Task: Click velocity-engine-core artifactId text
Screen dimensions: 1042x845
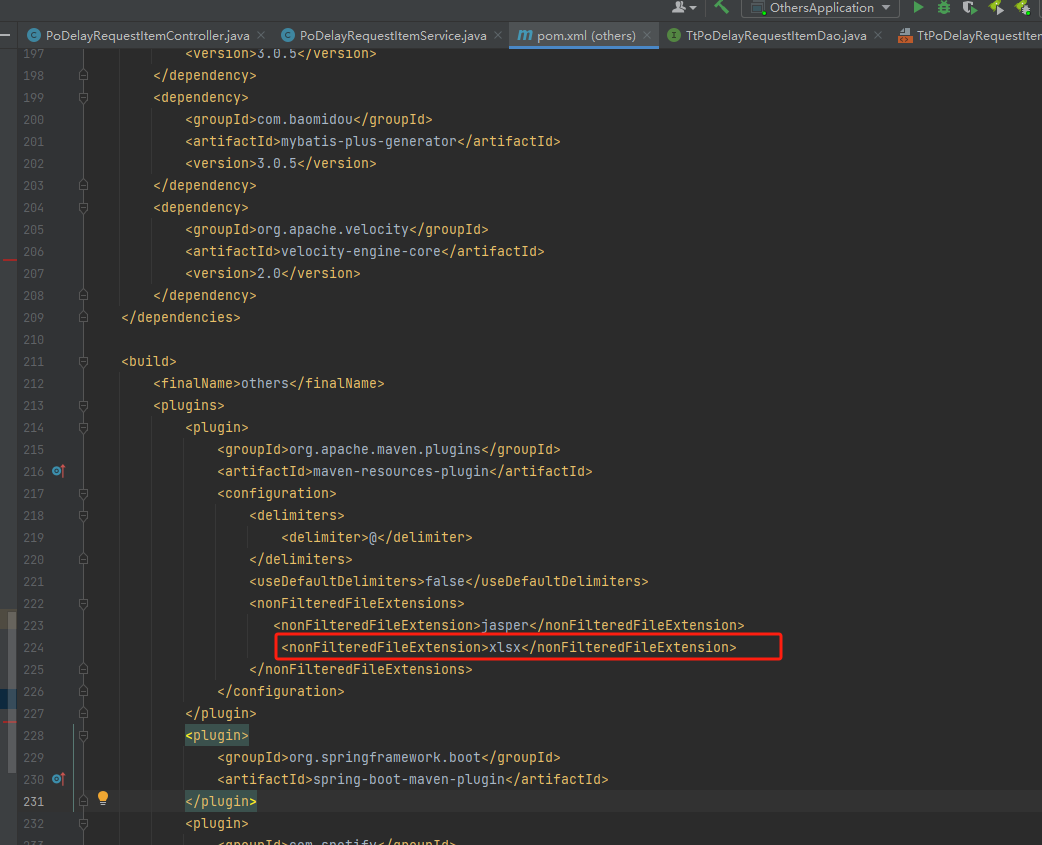Action: click(x=361, y=252)
